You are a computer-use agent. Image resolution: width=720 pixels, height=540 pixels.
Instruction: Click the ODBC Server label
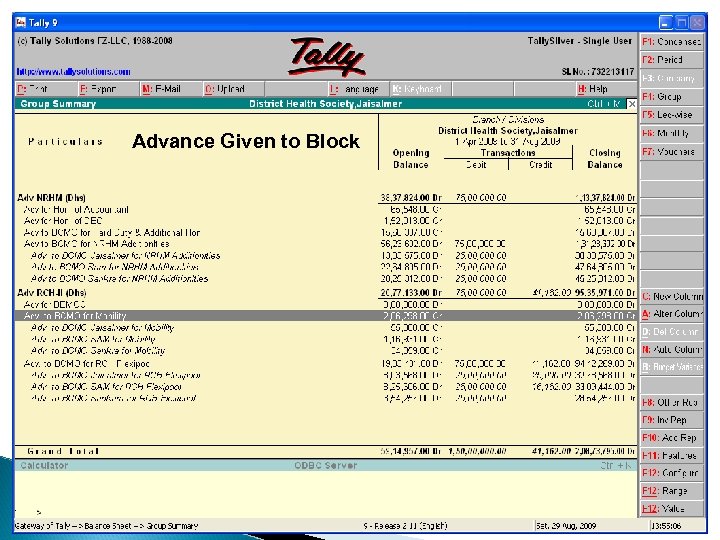(326, 465)
